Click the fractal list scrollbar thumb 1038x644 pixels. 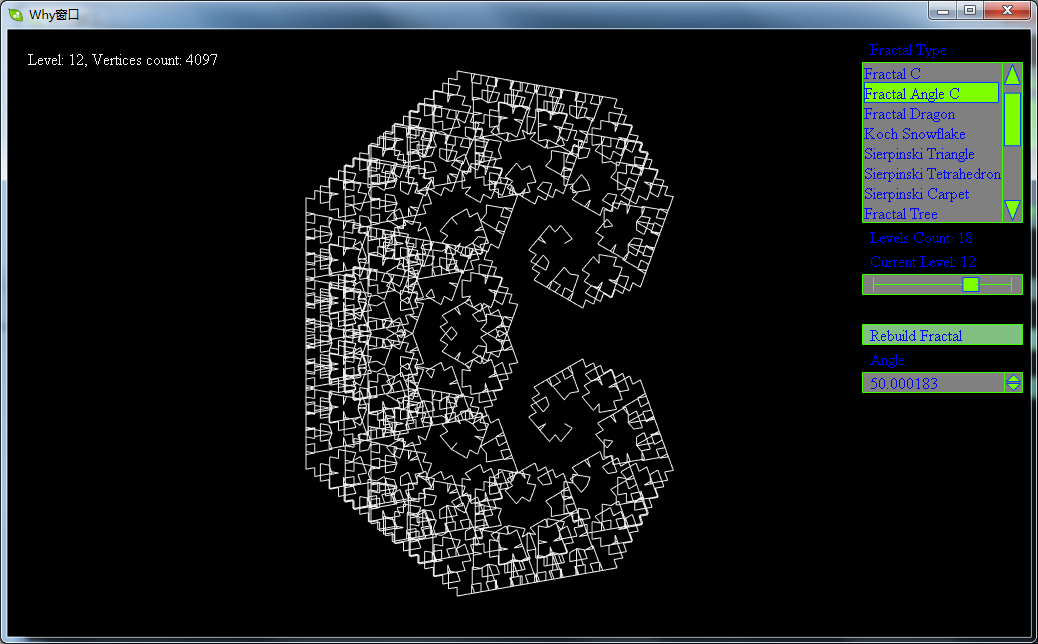[1012, 119]
